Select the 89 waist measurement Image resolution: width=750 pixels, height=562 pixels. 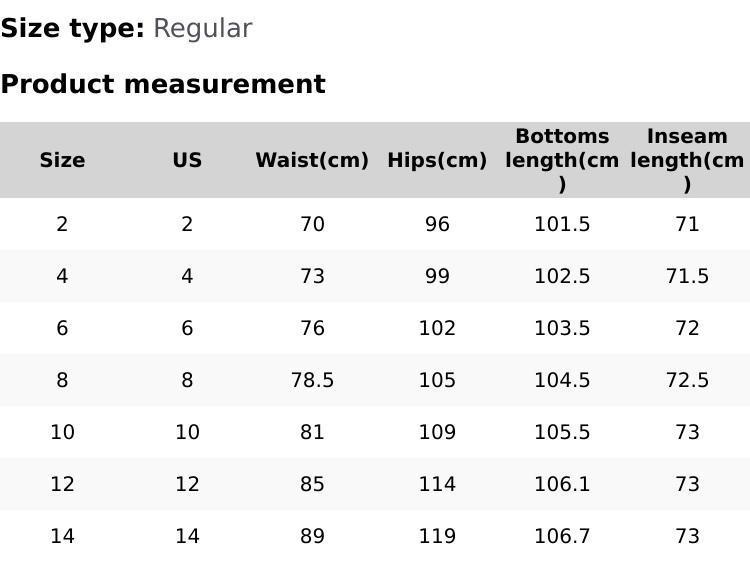[x=312, y=536]
